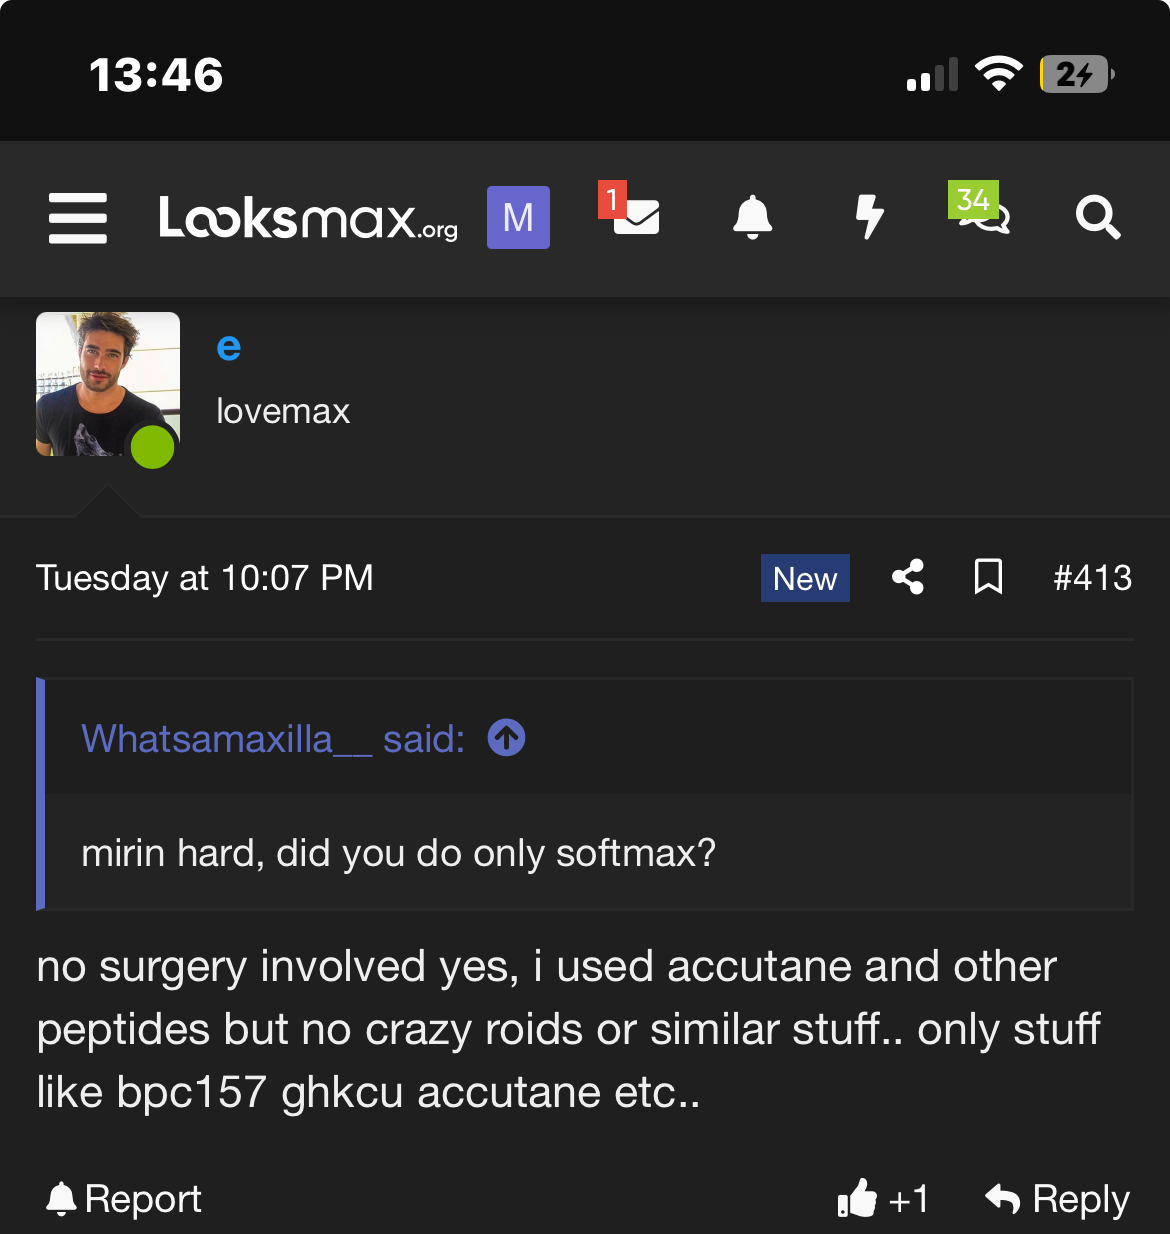Open the Tuesday at 10:07 PM permalink
1170x1234 pixels.
tap(205, 578)
